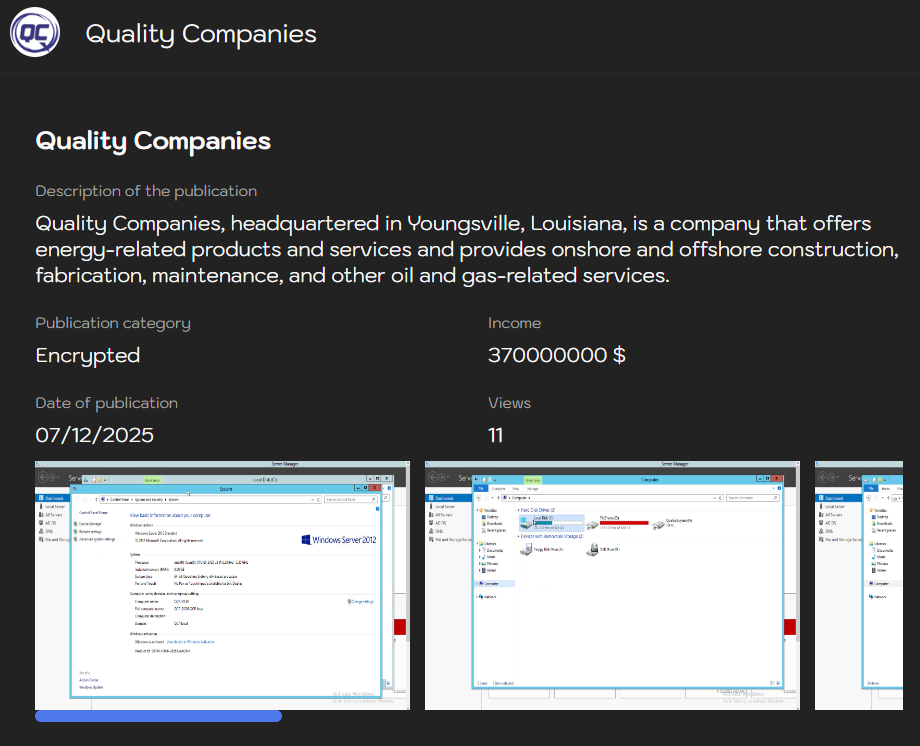Image resolution: width=920 pixels, height=746 pixels.
Task: Click the red full-capacity drive bar in second thumbnail
Action: point(624,522)
